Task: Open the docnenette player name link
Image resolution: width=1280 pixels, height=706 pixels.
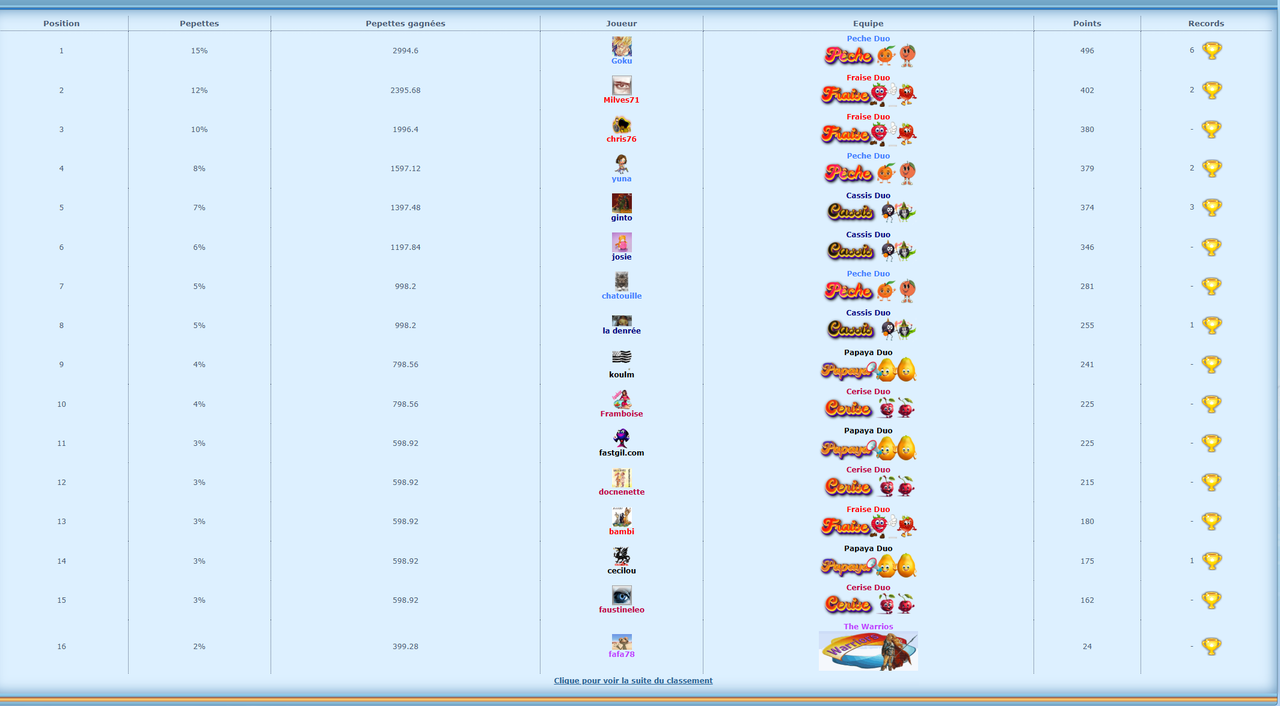Action: click(x=621, y=492)
